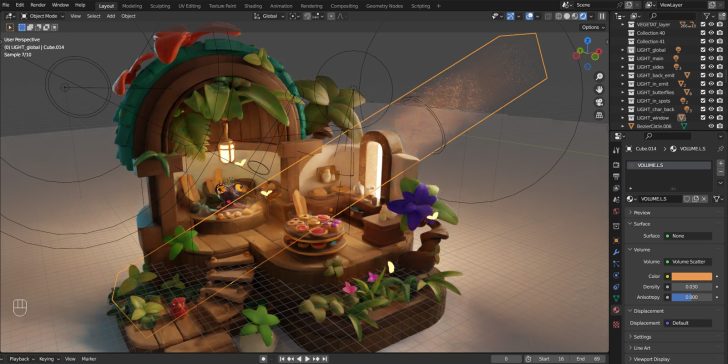Pause viewport render preview
Viewport: 728px width, 364px height.
[x=602, y=16]
